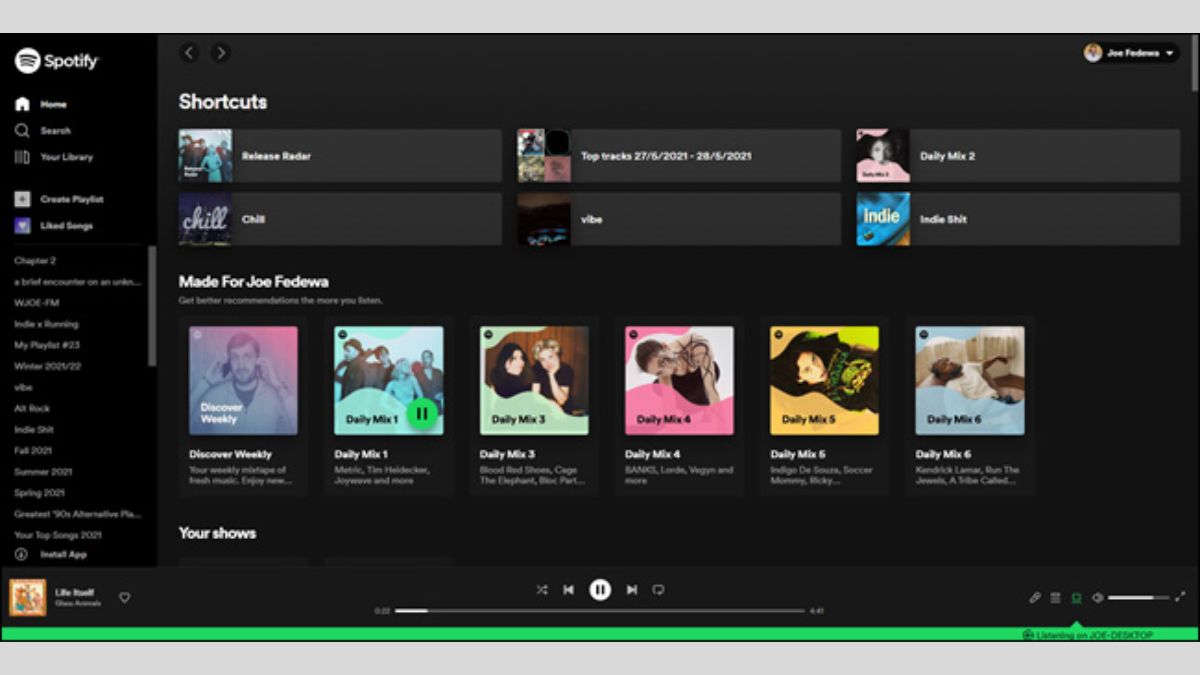1200x675 pixels.
Task: Click the Spotify logo in sidebar
Action: [57, 61]
